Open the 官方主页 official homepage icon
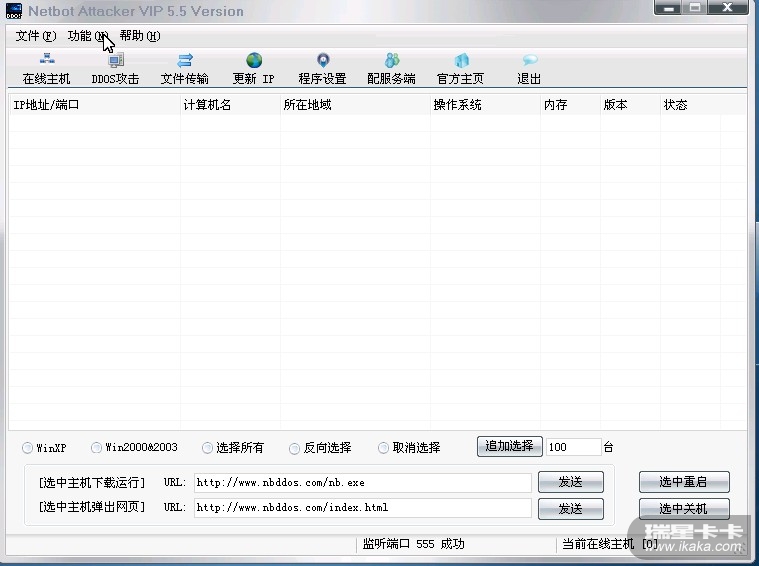Screen dimensions: 759x566 (x=460, y=69)
